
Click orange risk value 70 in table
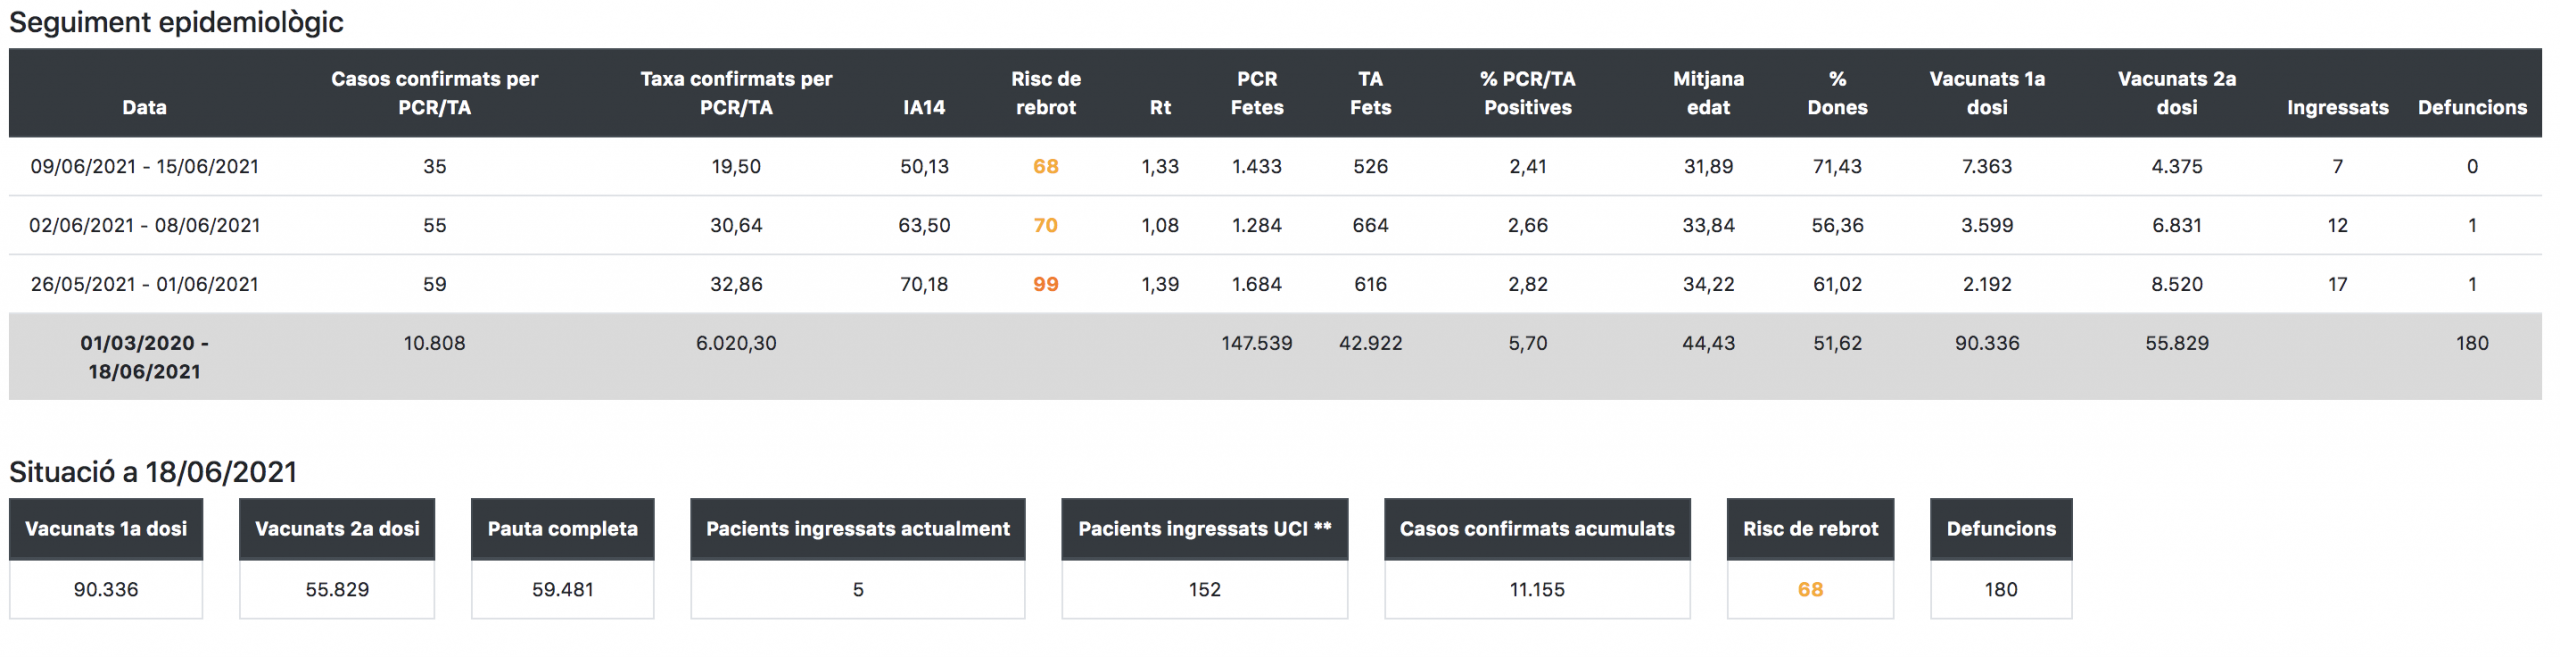(1045, 225)
